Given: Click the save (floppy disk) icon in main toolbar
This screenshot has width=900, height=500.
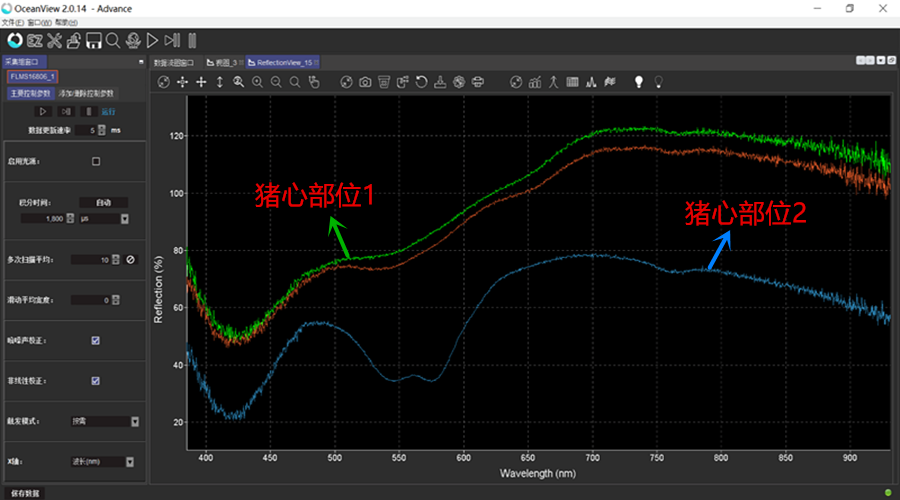Looking at the screenshot, I should pyautogui.click(x=93, y=40).
